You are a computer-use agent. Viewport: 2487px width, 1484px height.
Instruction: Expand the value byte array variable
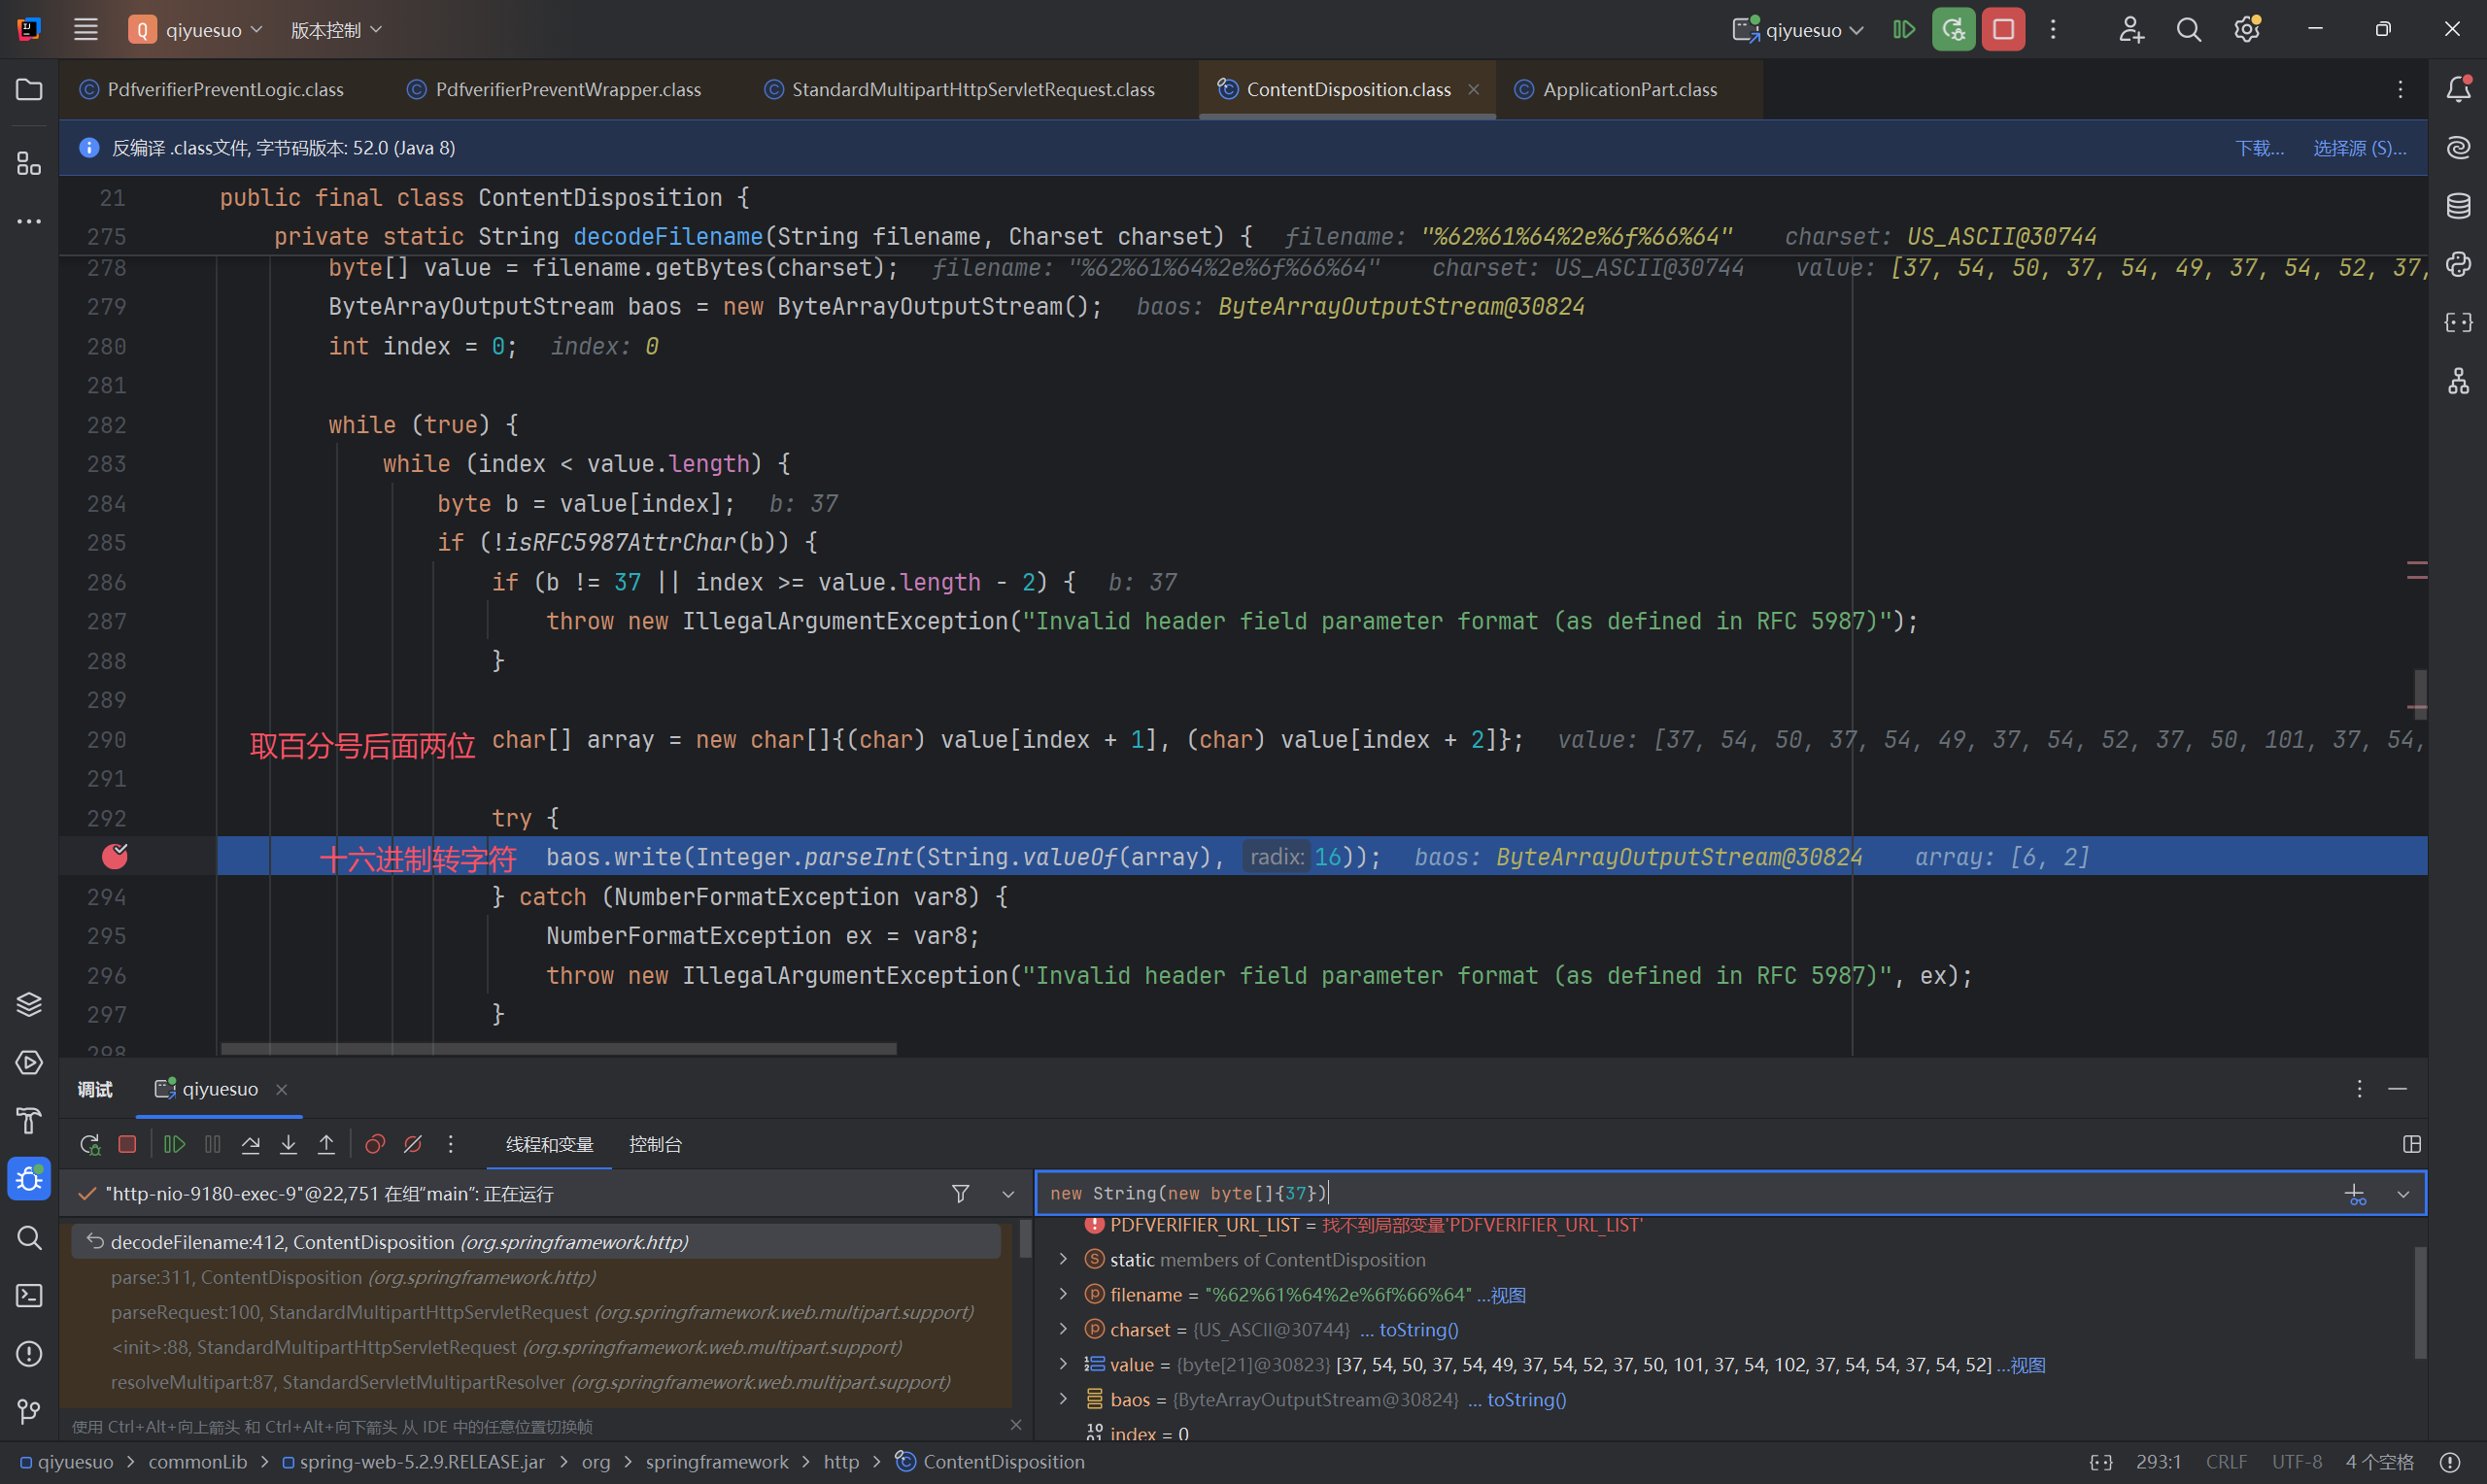1063,1364
